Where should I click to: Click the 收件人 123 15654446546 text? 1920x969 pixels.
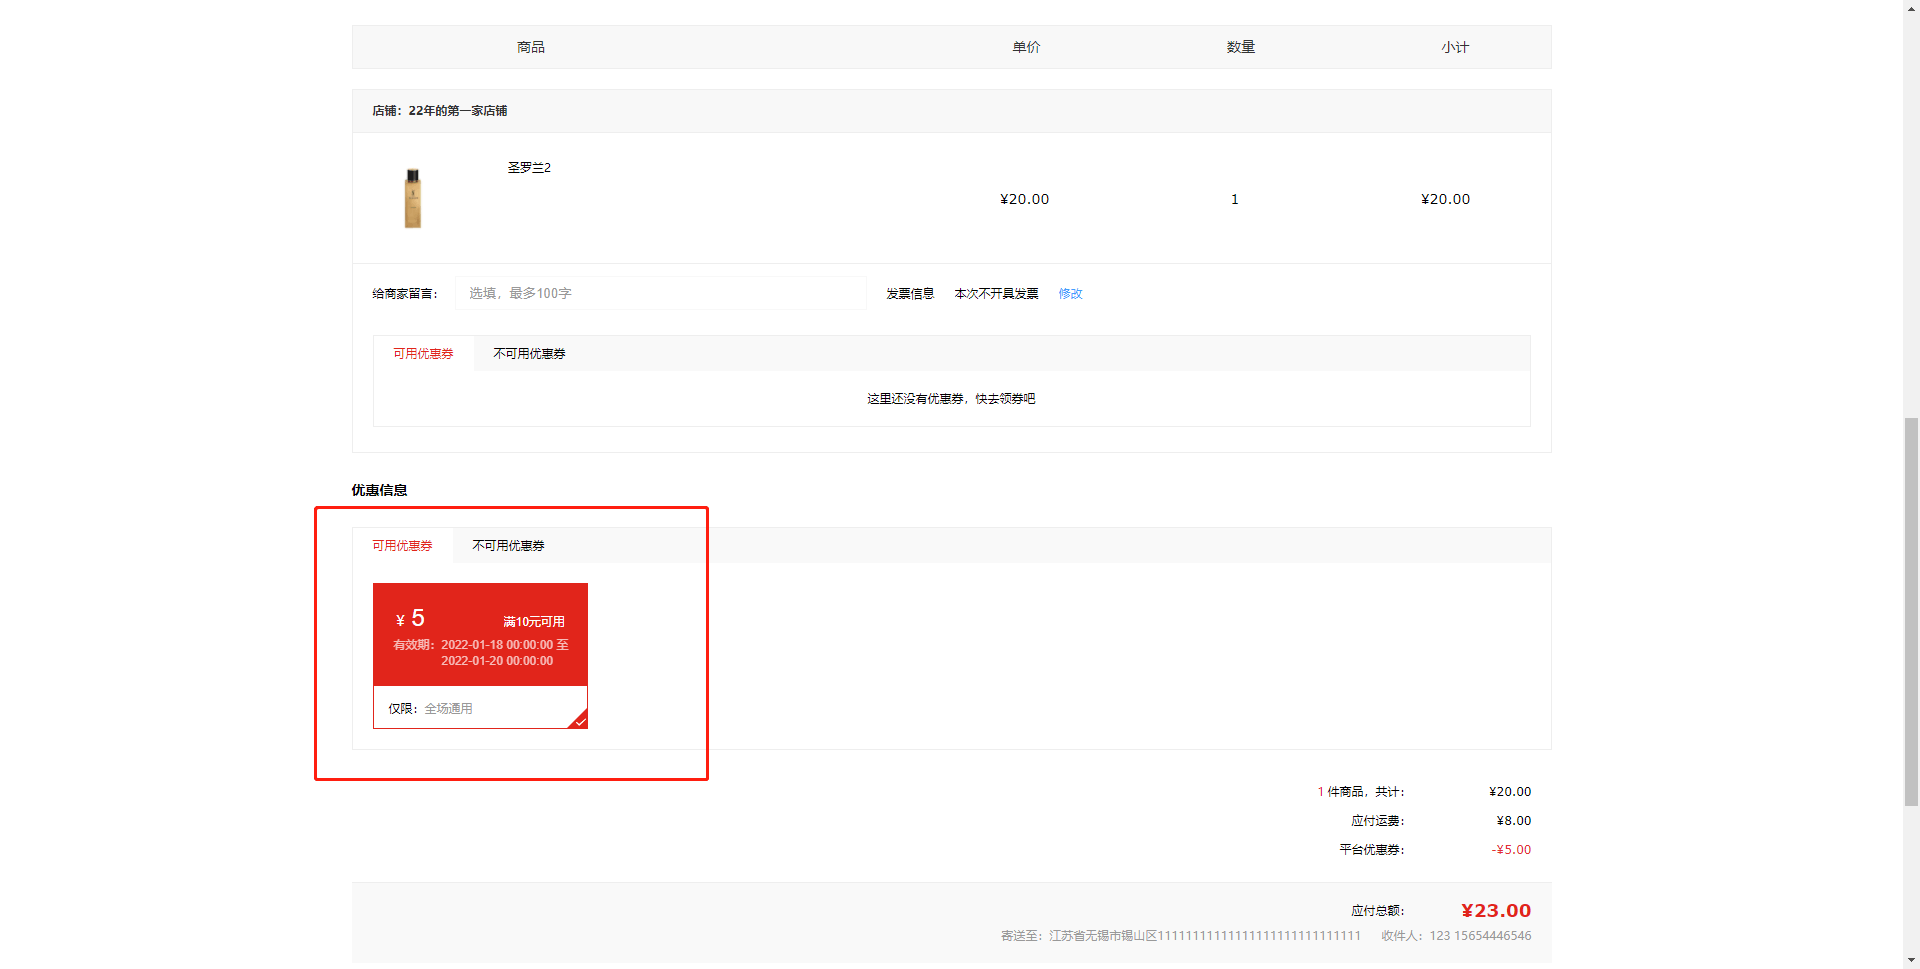1456,935
